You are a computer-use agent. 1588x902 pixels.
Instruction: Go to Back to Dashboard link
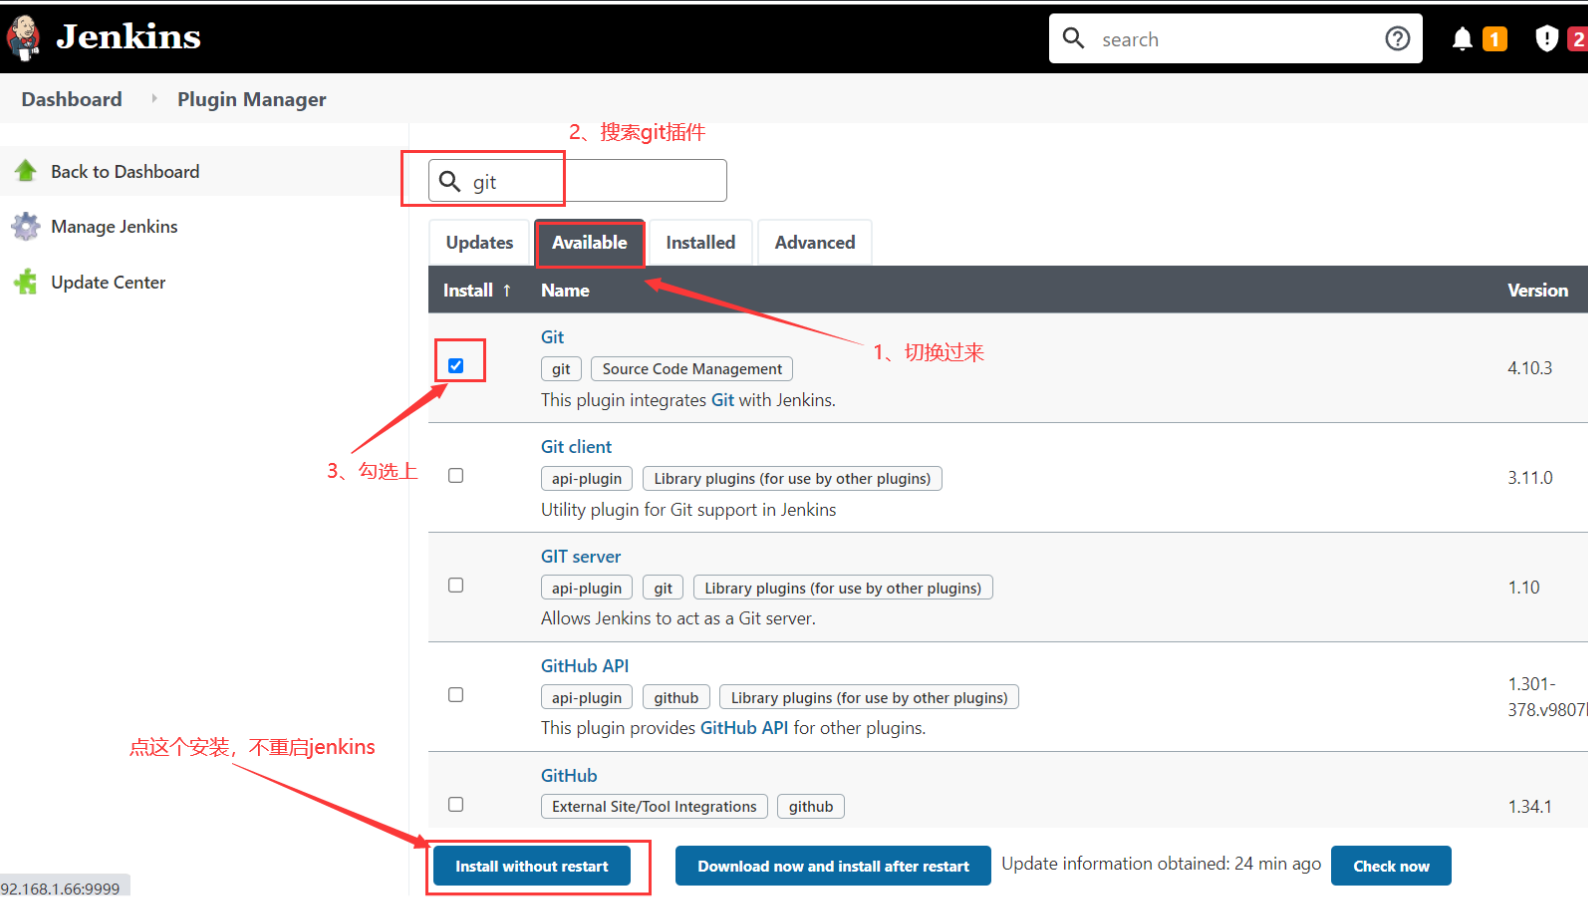[125, 171]
